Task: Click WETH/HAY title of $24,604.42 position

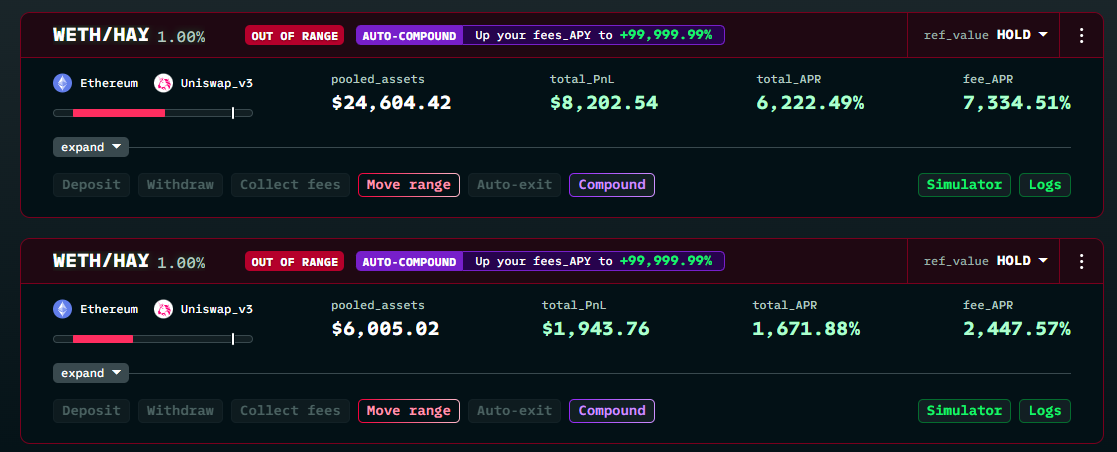Action: pyautogui.click(x=101, y=34)
